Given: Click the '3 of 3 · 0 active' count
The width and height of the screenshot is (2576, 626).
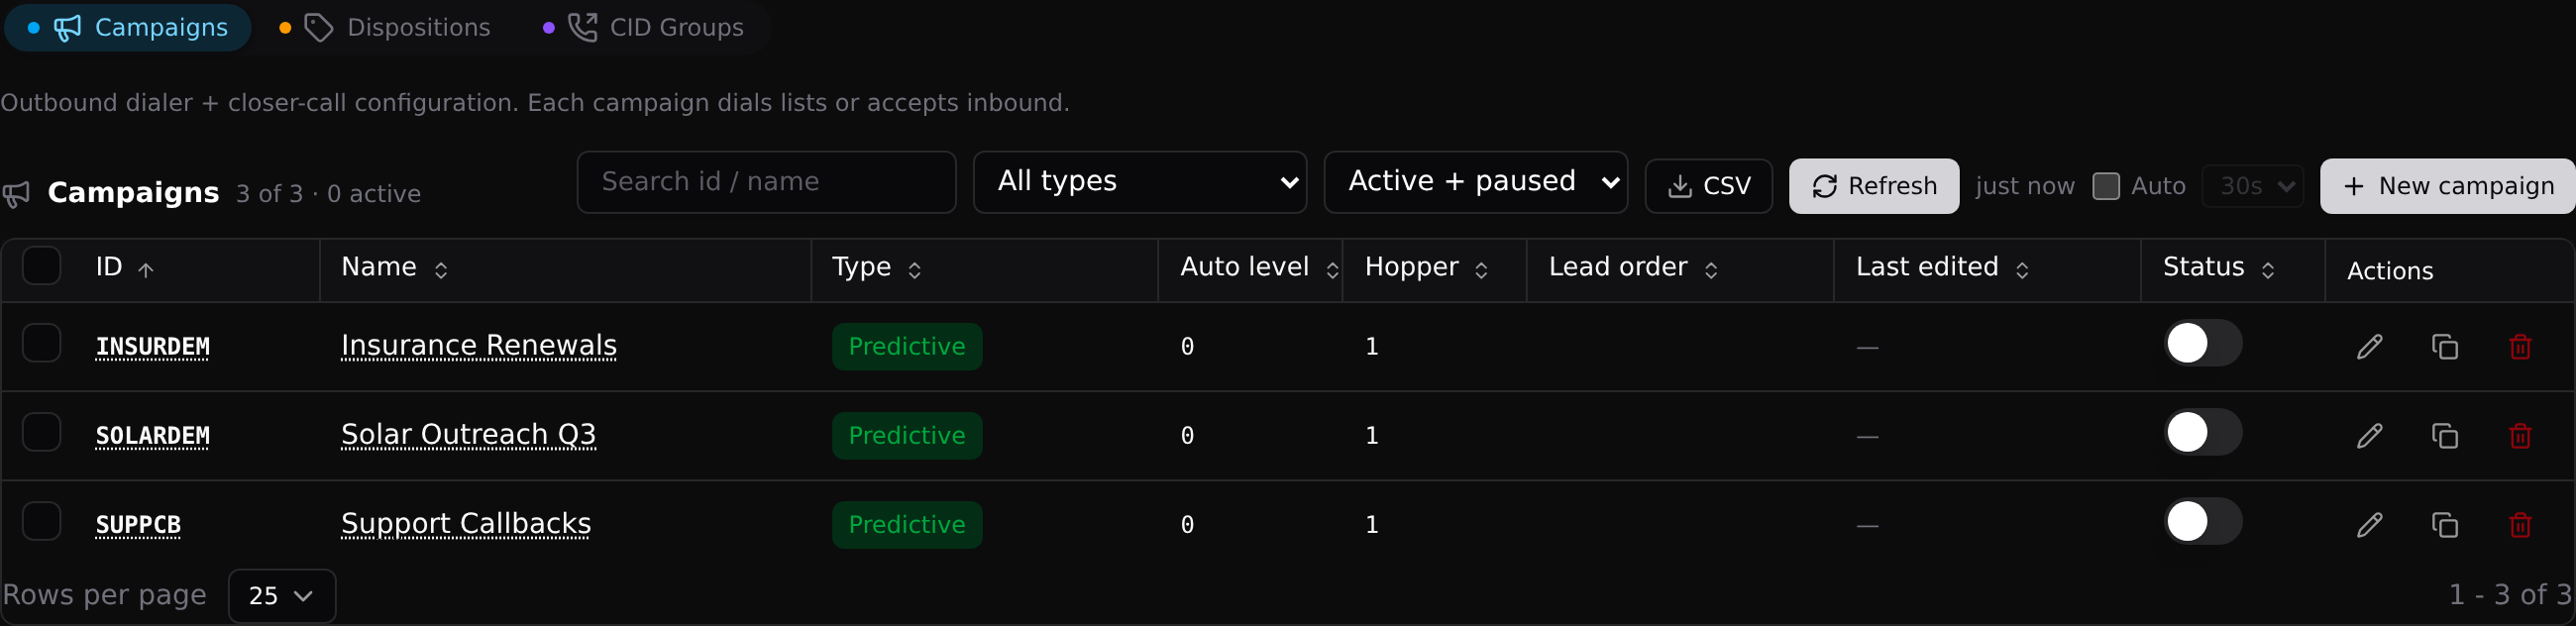Looking at the screenshot, I should click(x=328, y=194).
